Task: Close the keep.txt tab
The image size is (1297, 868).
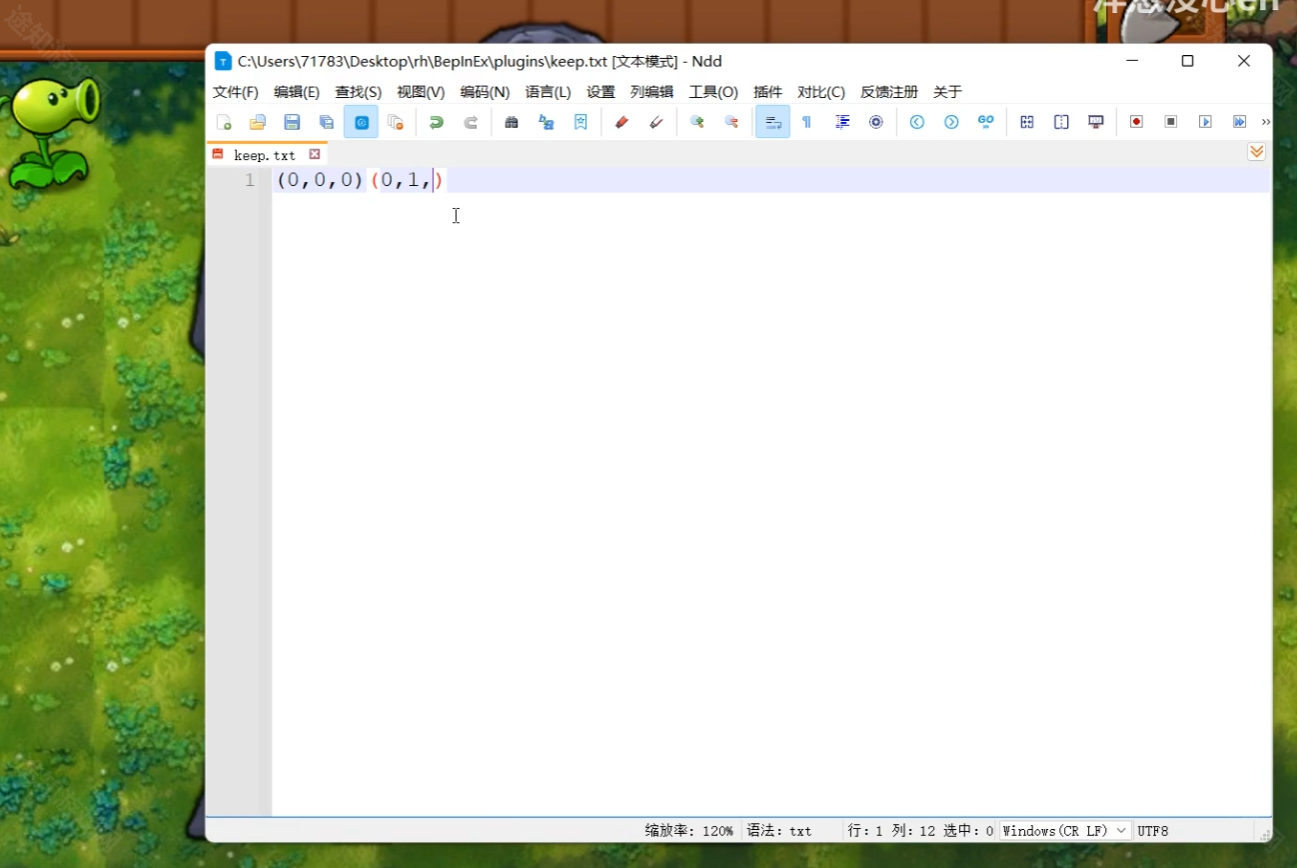Action: [x=314, y=155]
